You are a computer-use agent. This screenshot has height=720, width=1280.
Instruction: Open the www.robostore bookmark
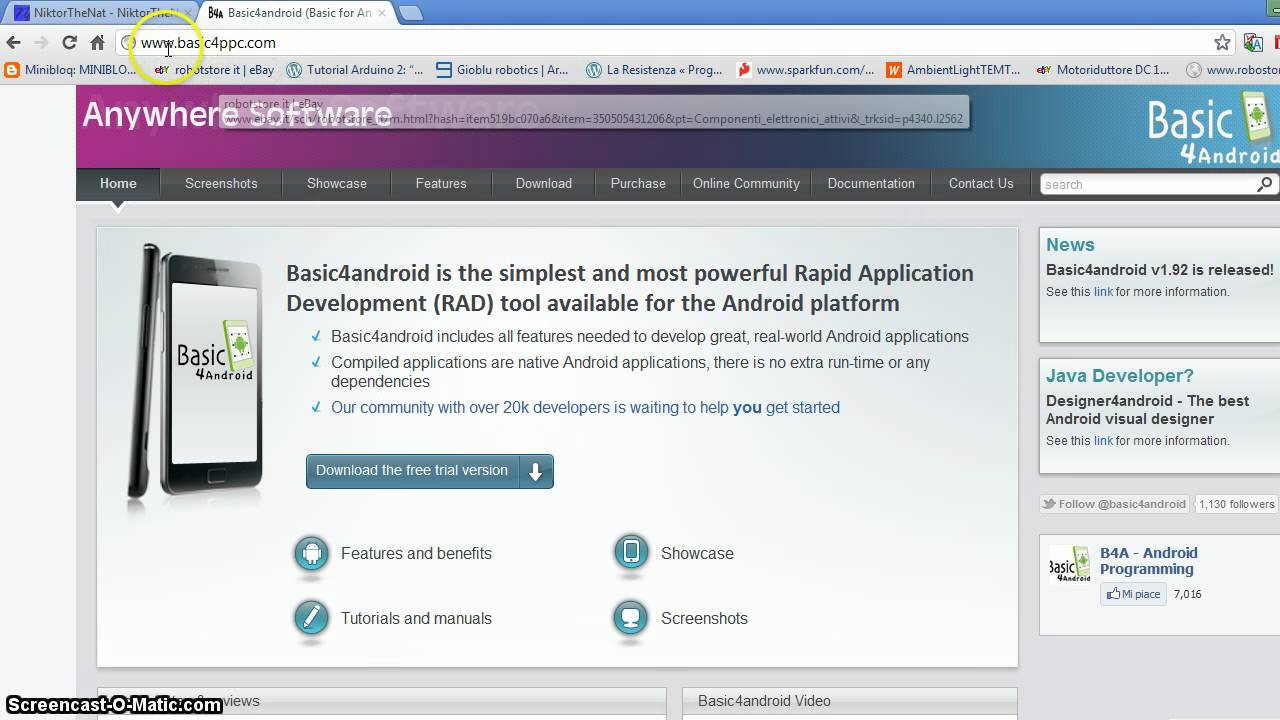click(1232, 70)
